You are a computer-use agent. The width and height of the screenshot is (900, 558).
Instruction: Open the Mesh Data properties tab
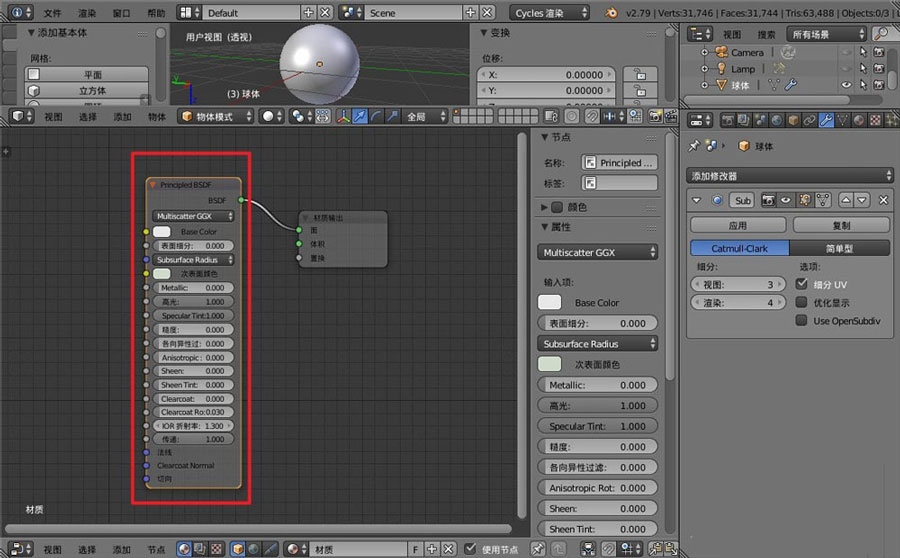coord(843,120)
